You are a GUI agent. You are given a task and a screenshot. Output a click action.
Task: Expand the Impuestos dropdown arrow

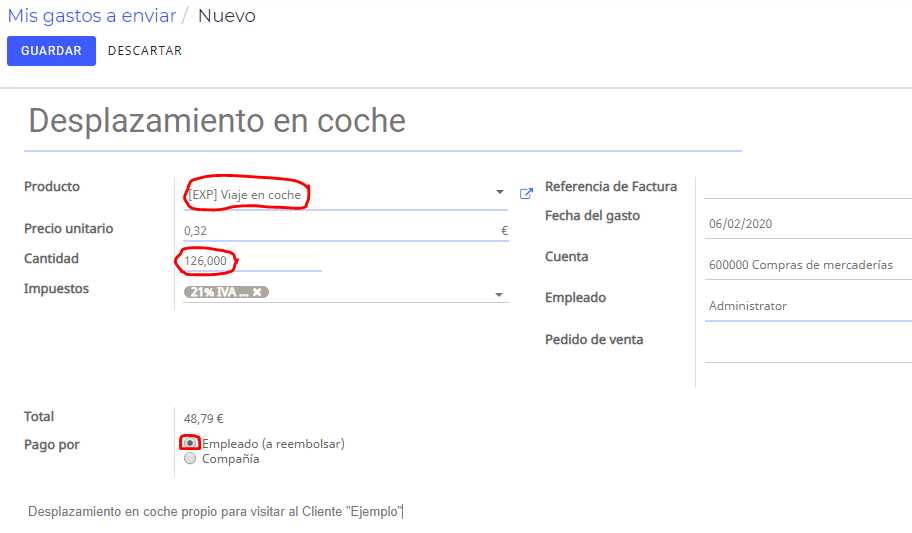498,295
